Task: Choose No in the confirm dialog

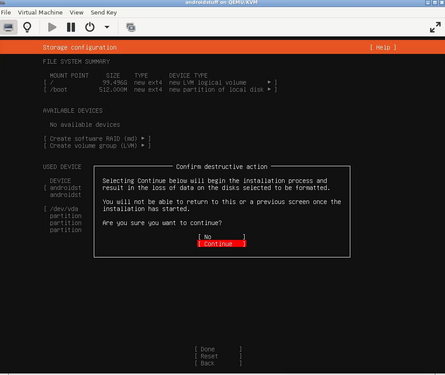Action: 222,237
